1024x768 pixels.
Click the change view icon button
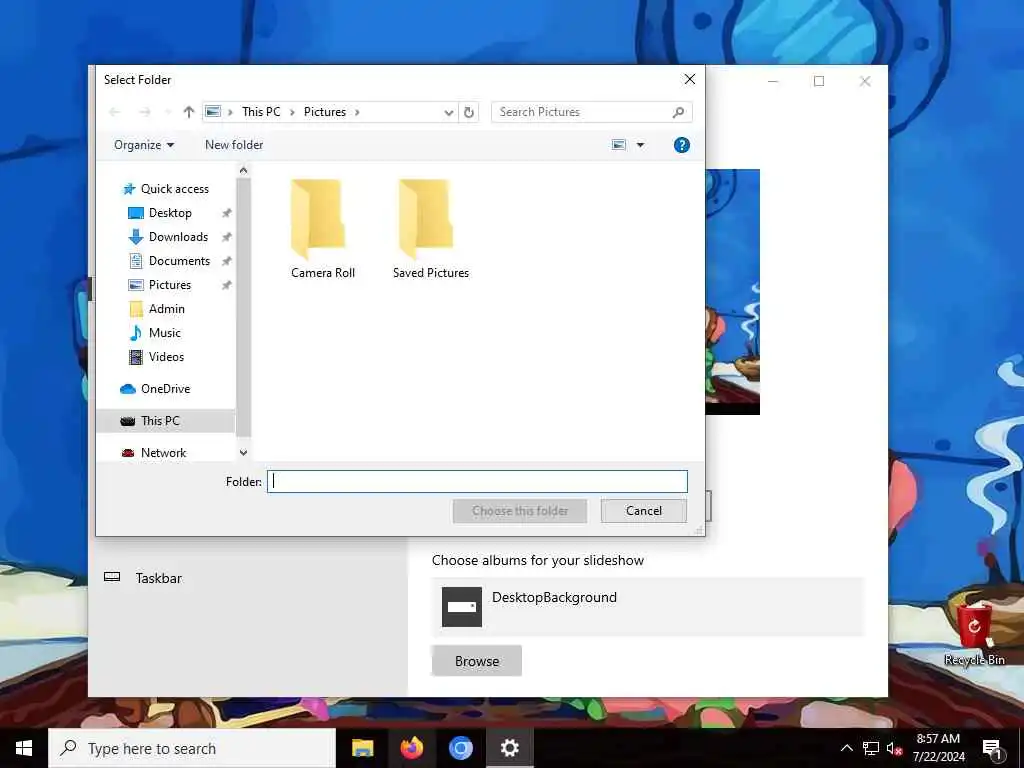click(619, 145)
